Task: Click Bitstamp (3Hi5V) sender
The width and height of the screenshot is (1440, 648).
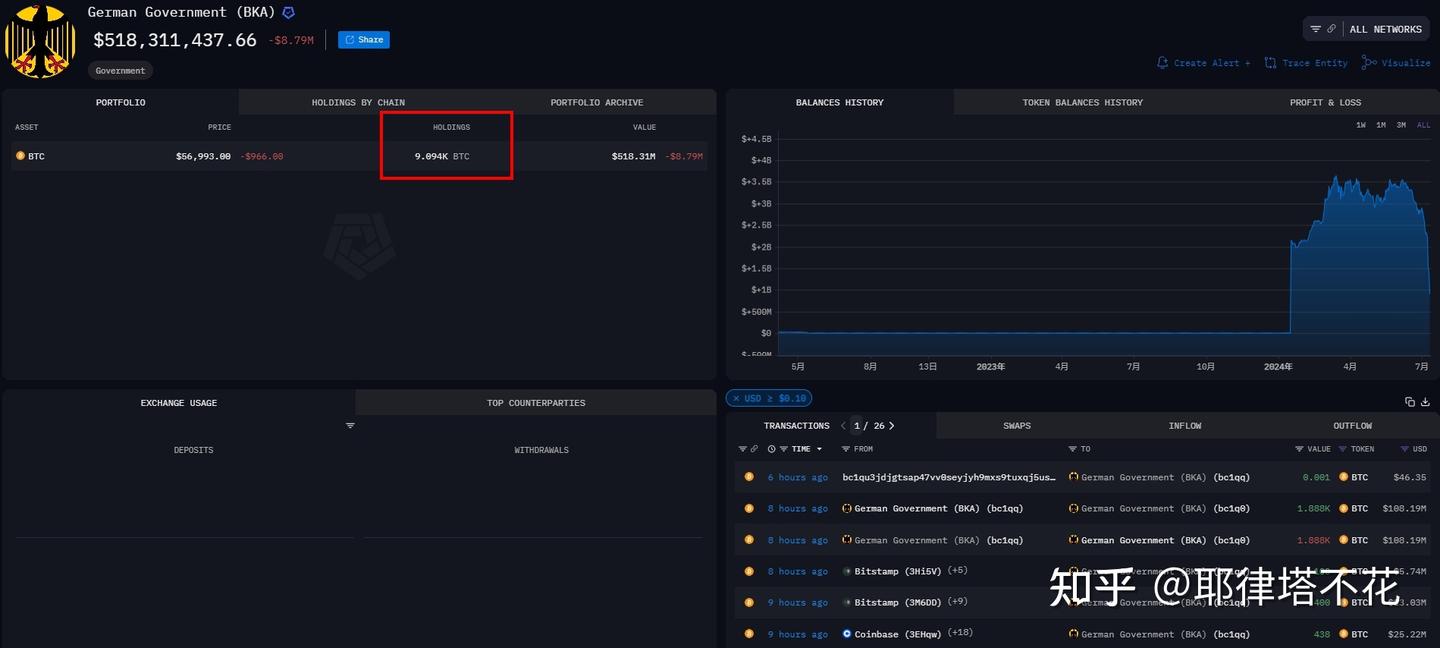Action: [x=898, y=571]
